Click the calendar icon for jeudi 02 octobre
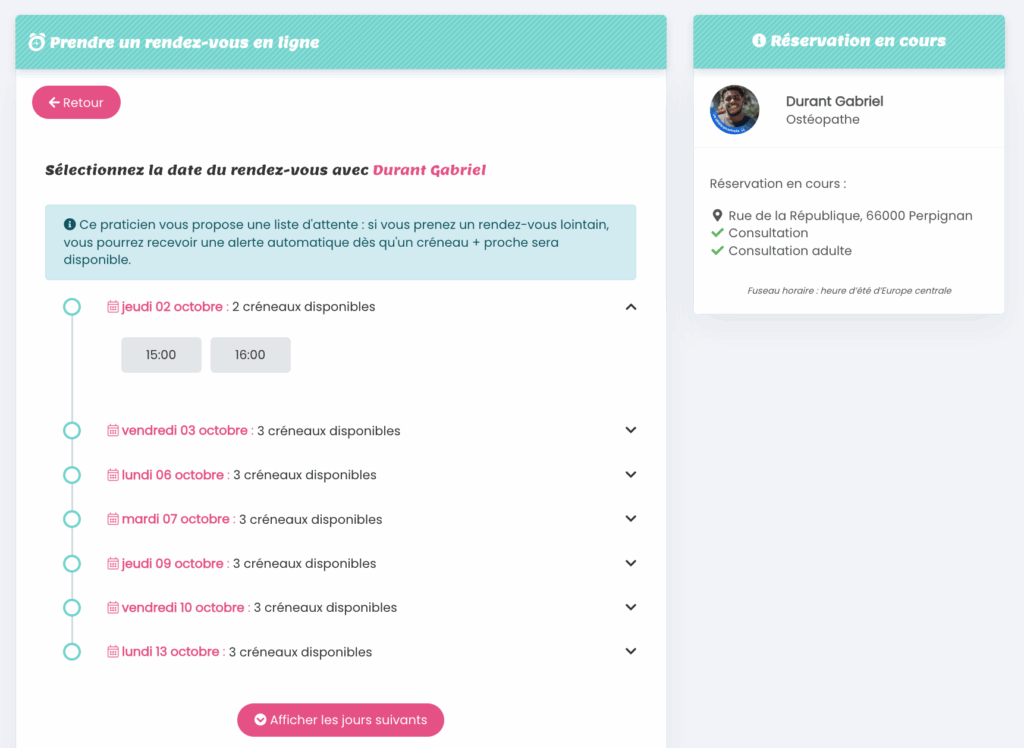The height and width of the screenshot is (748, 1024). coord(113,307)
